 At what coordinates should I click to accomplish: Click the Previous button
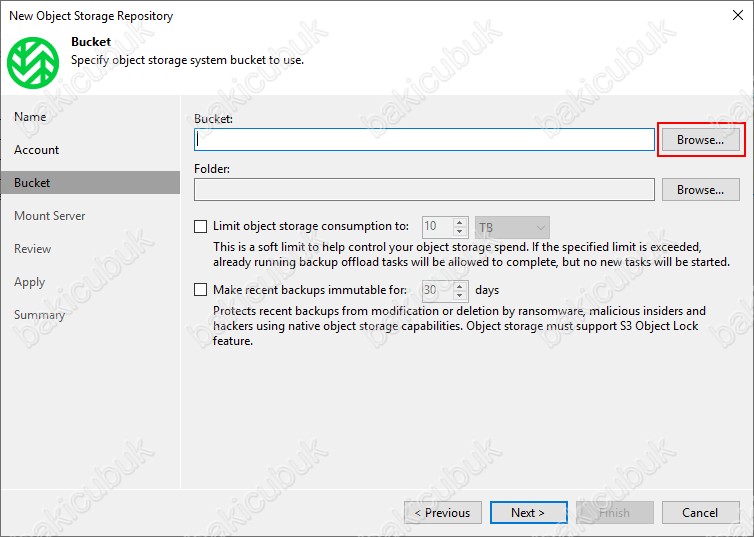point(443,513)
